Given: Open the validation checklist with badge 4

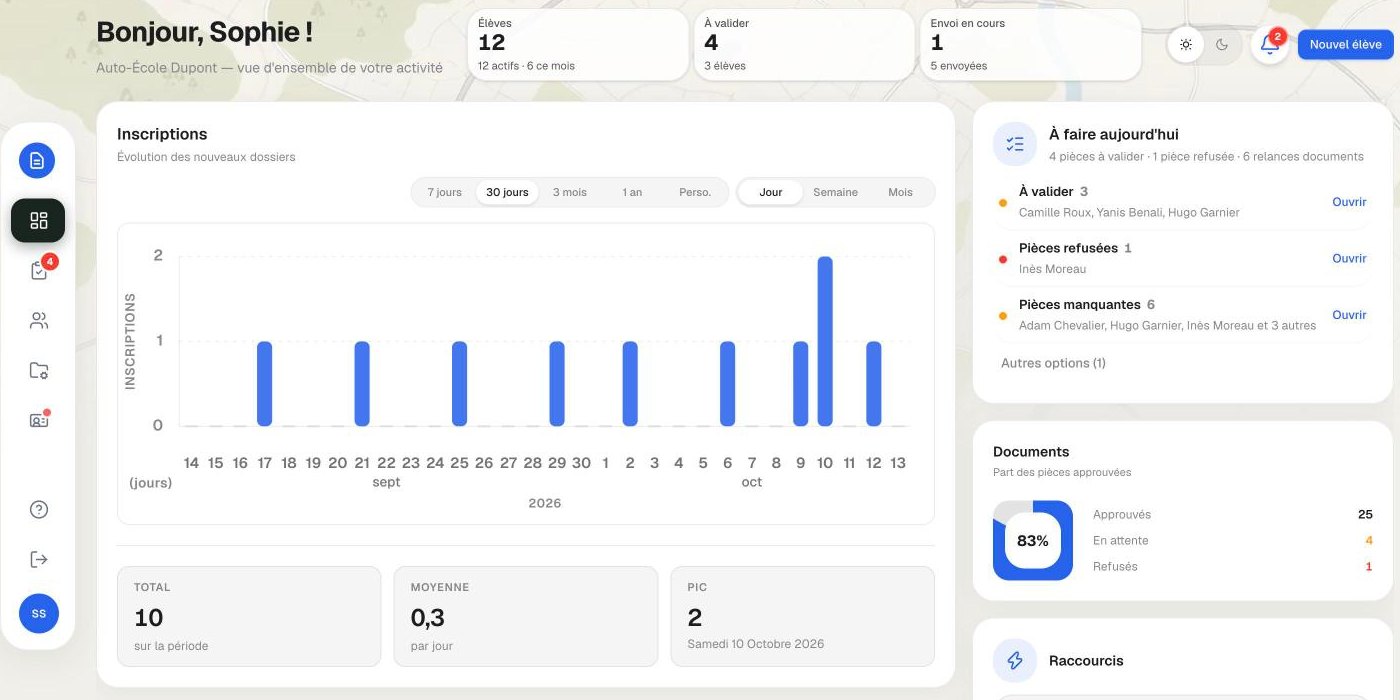Looking at the screenshot, I should (39, 271).
